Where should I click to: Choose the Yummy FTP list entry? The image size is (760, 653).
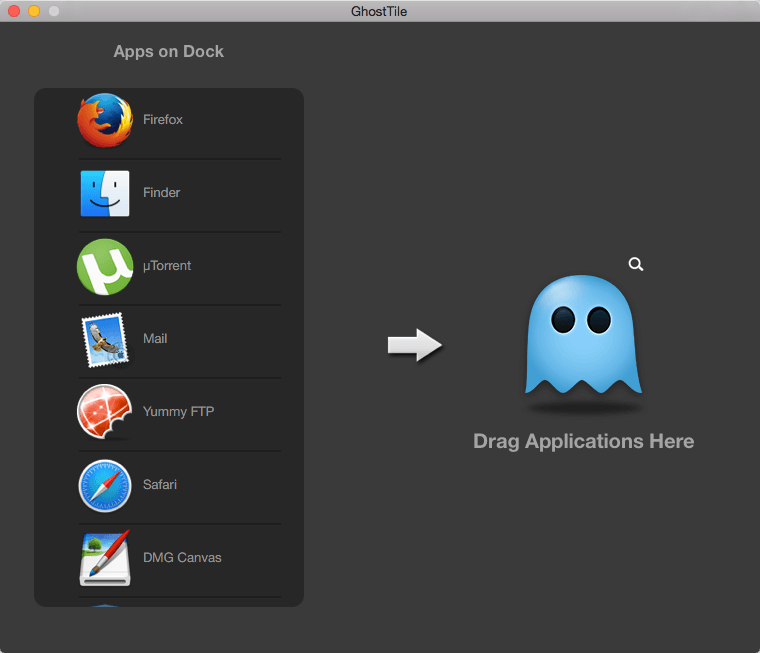[178, 412]
